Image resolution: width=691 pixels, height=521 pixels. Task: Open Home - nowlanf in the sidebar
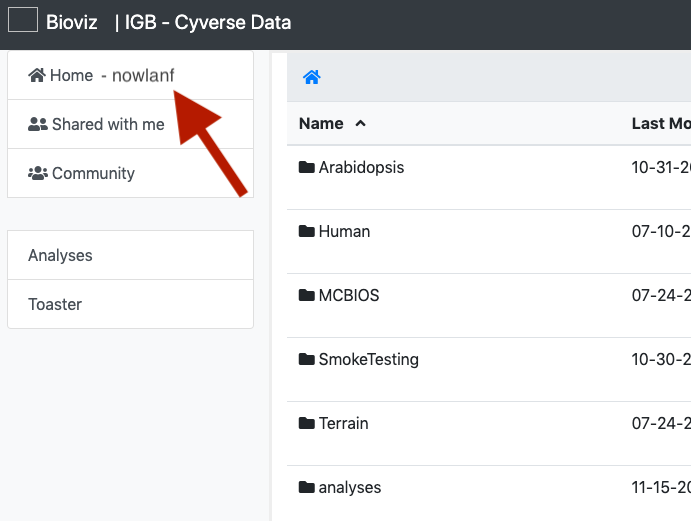tap(102, 75)
